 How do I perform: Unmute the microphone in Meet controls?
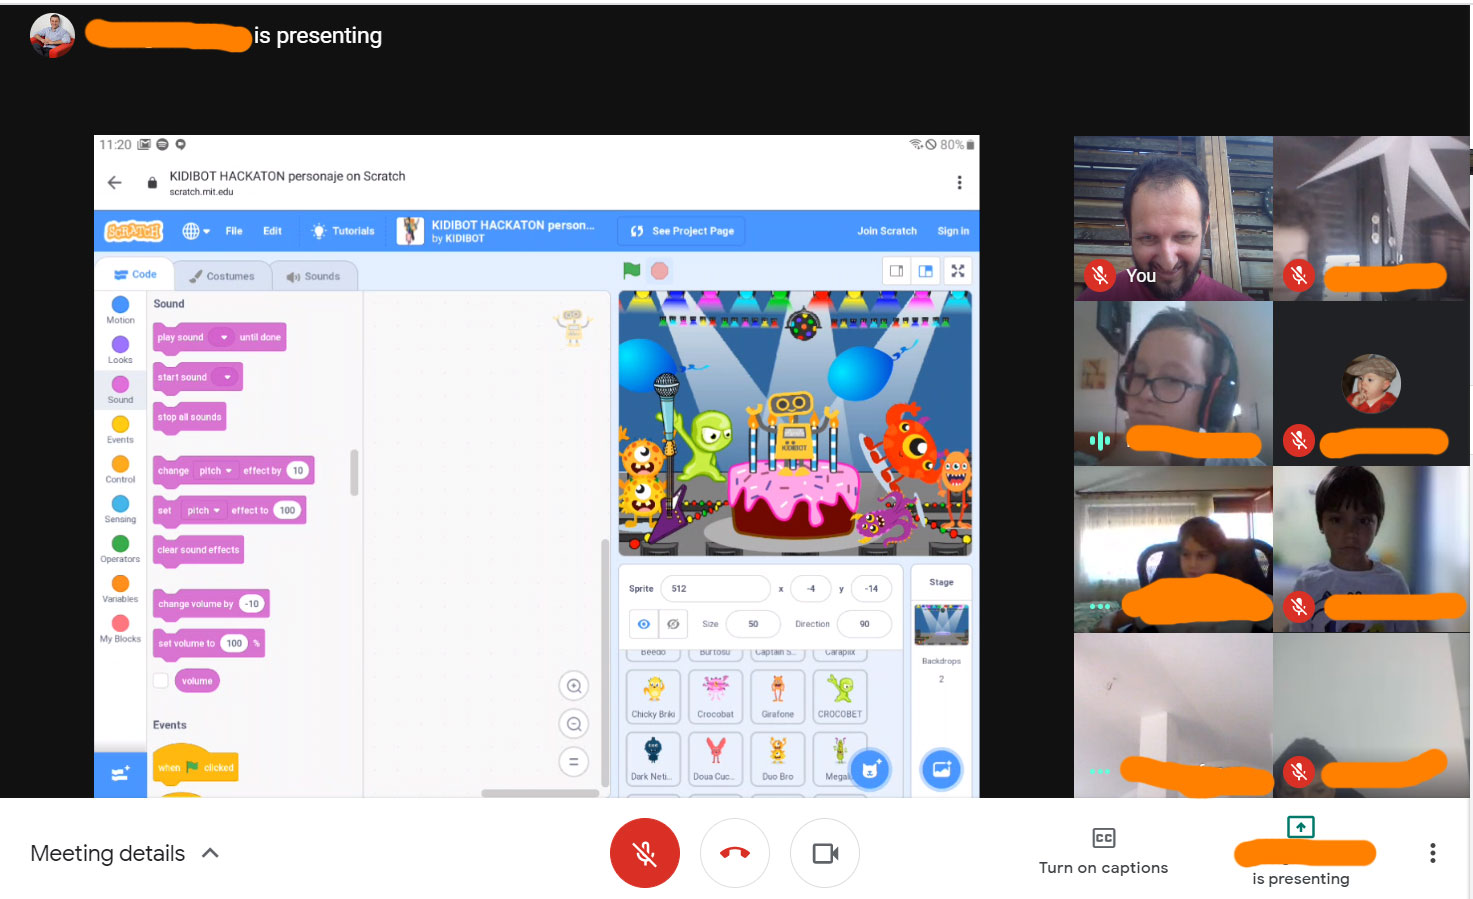645,853
